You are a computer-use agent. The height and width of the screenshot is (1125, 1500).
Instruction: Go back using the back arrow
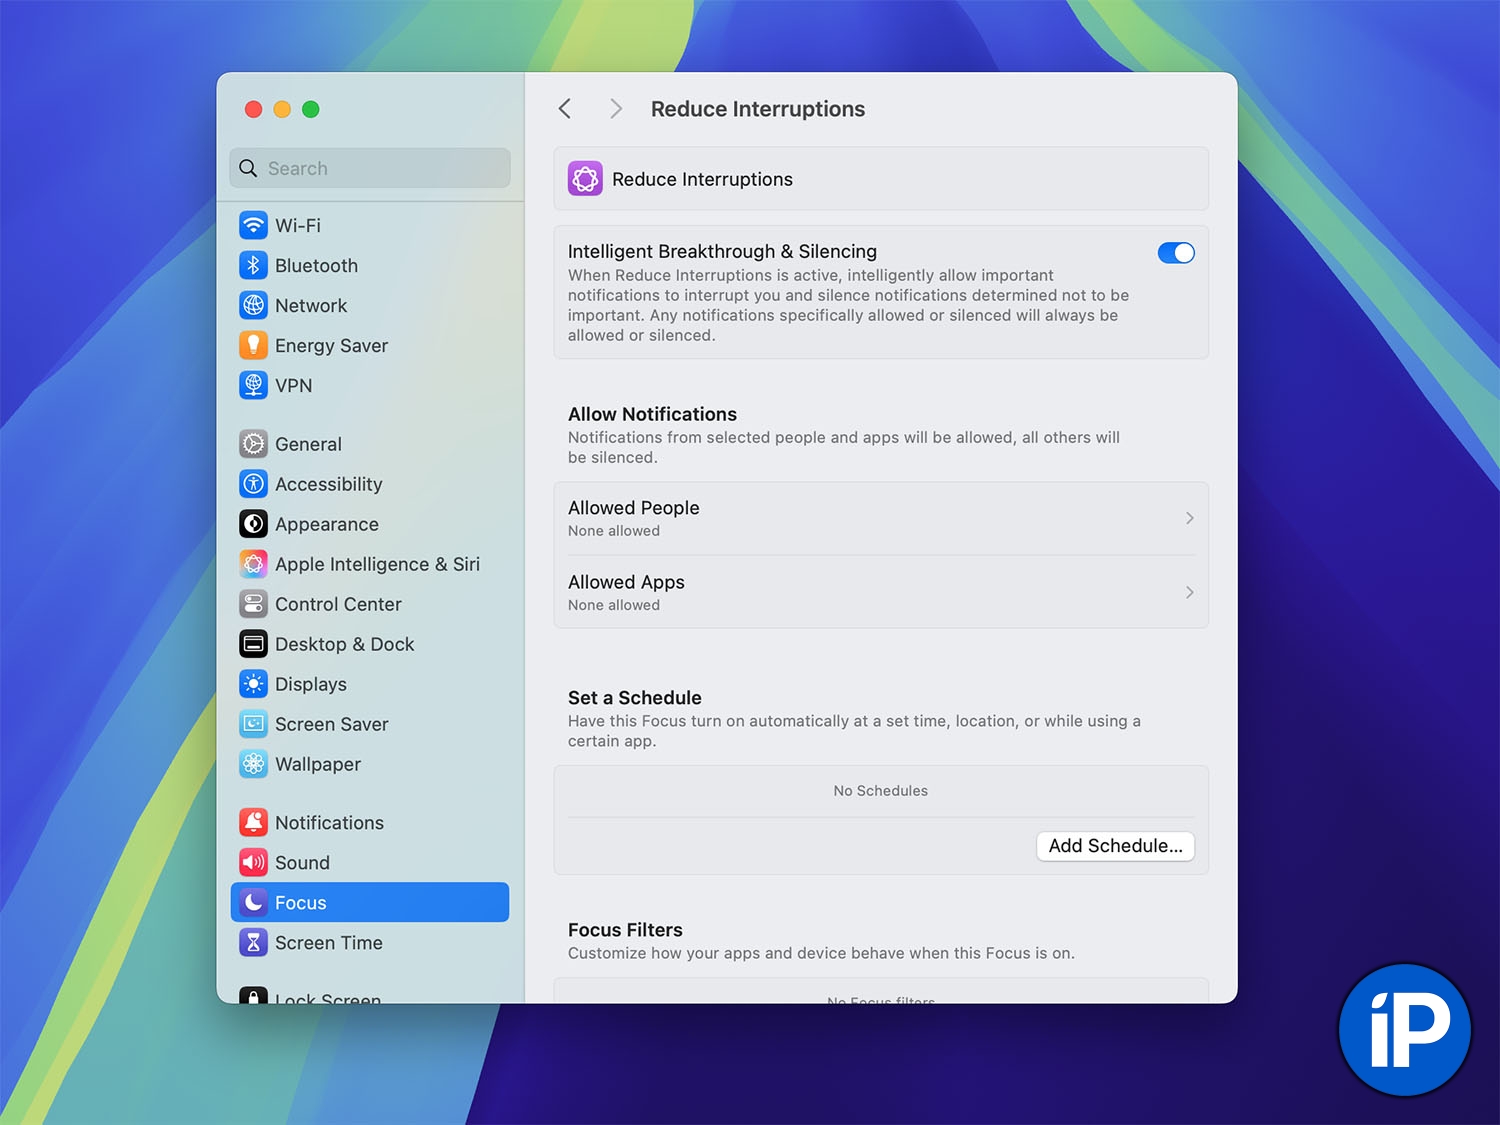click(x=565, y=109)
